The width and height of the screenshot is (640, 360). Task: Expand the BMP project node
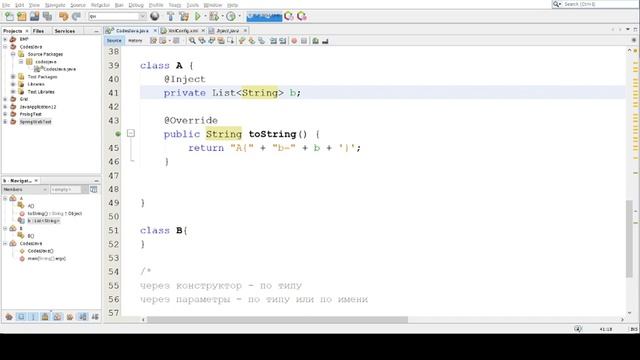pyautogui.click(x=5, y=39)
